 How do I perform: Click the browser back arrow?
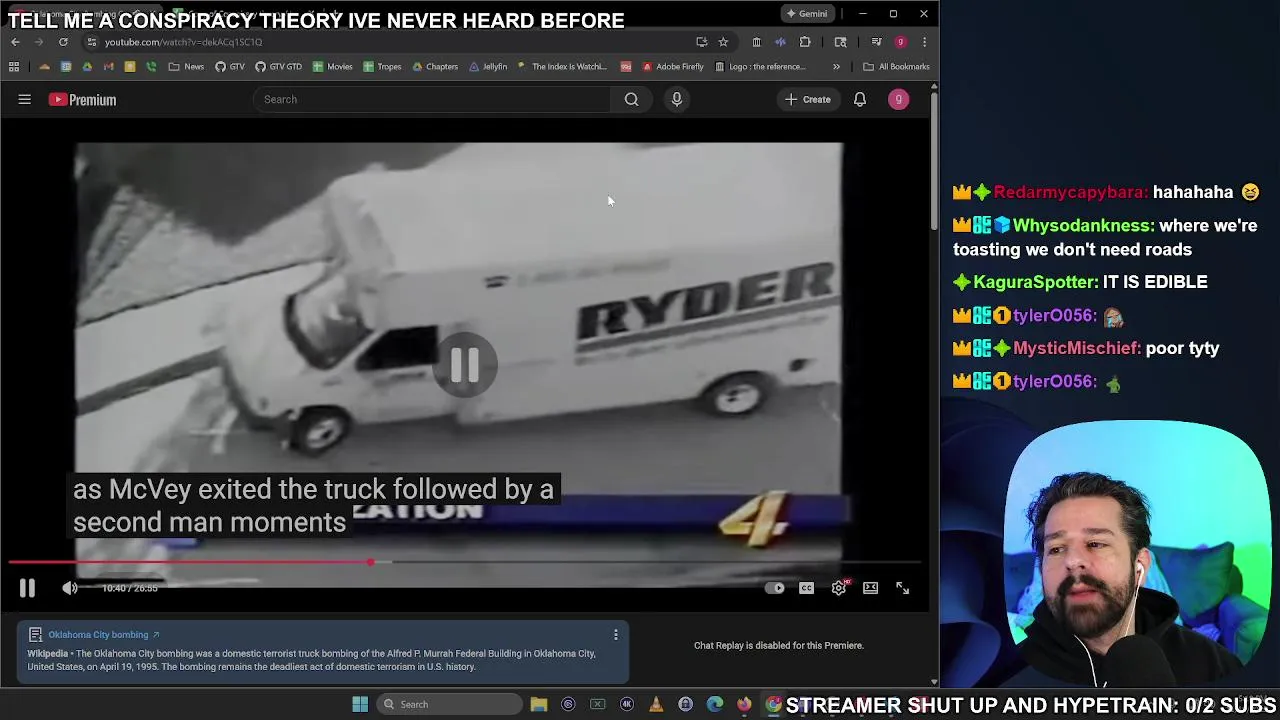15,42
